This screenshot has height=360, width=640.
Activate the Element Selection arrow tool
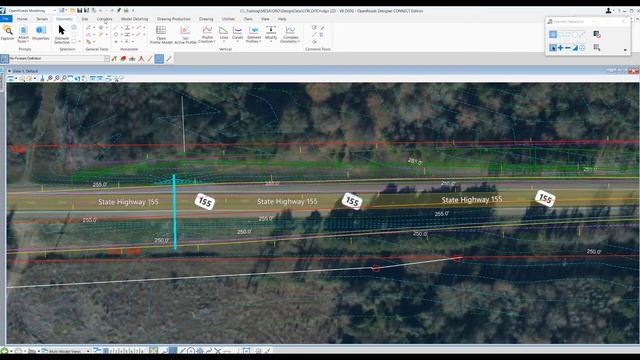click(x=62, y=34)
